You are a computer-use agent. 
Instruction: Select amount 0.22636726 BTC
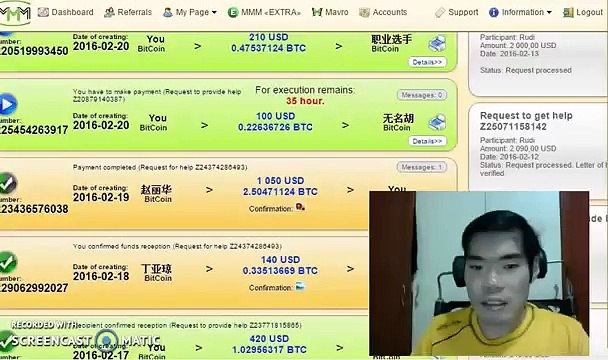coord(275,127)
